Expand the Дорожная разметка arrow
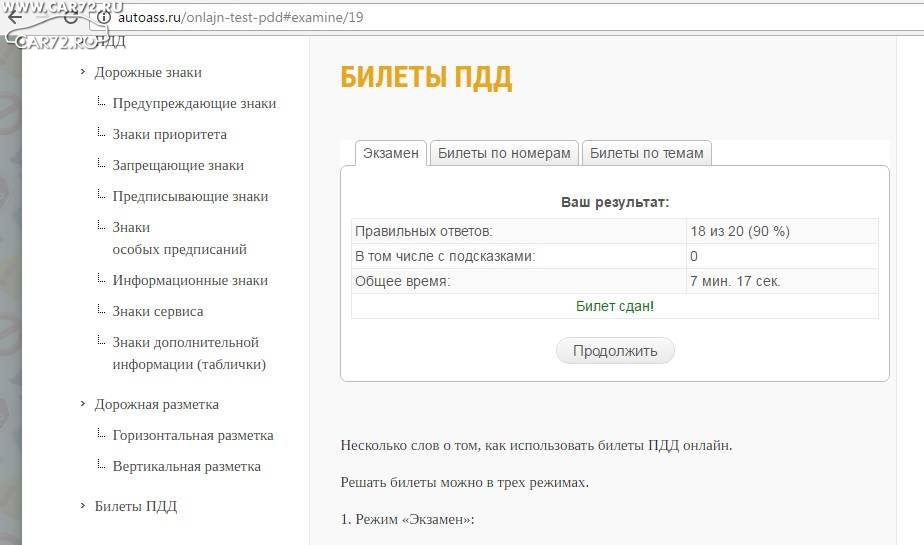 [x=82, y=404]
